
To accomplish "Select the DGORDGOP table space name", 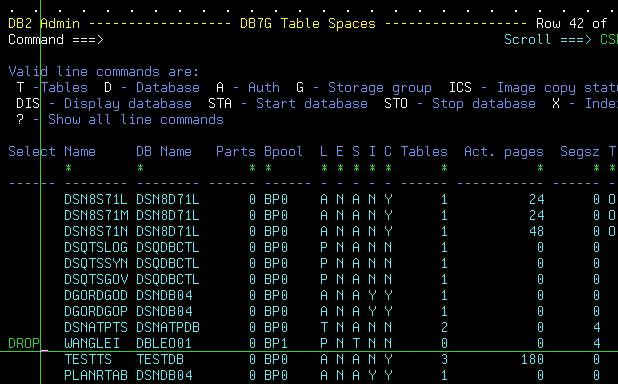I will [x=96, y=311].
